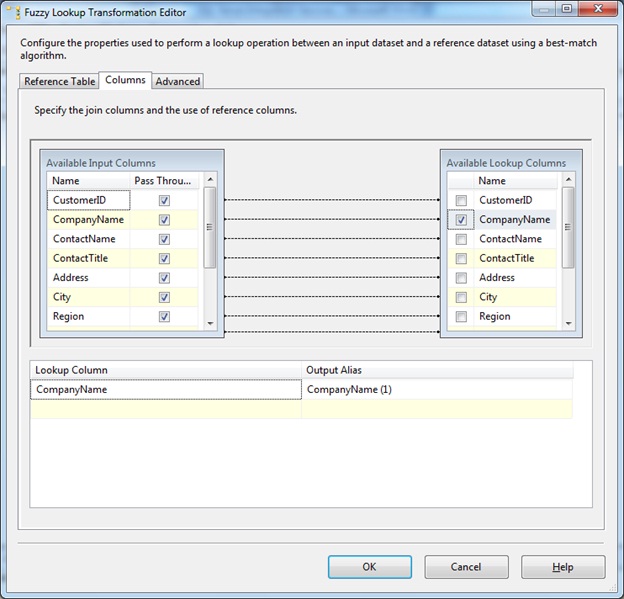Click the Name header in Input Columns

88,181
